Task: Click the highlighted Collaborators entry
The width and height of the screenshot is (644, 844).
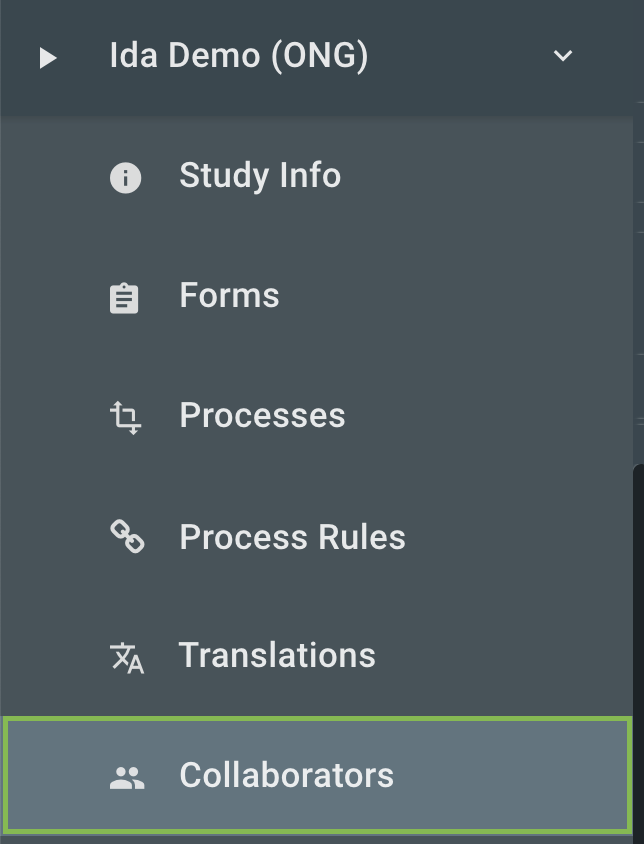Action: point(288,776)
